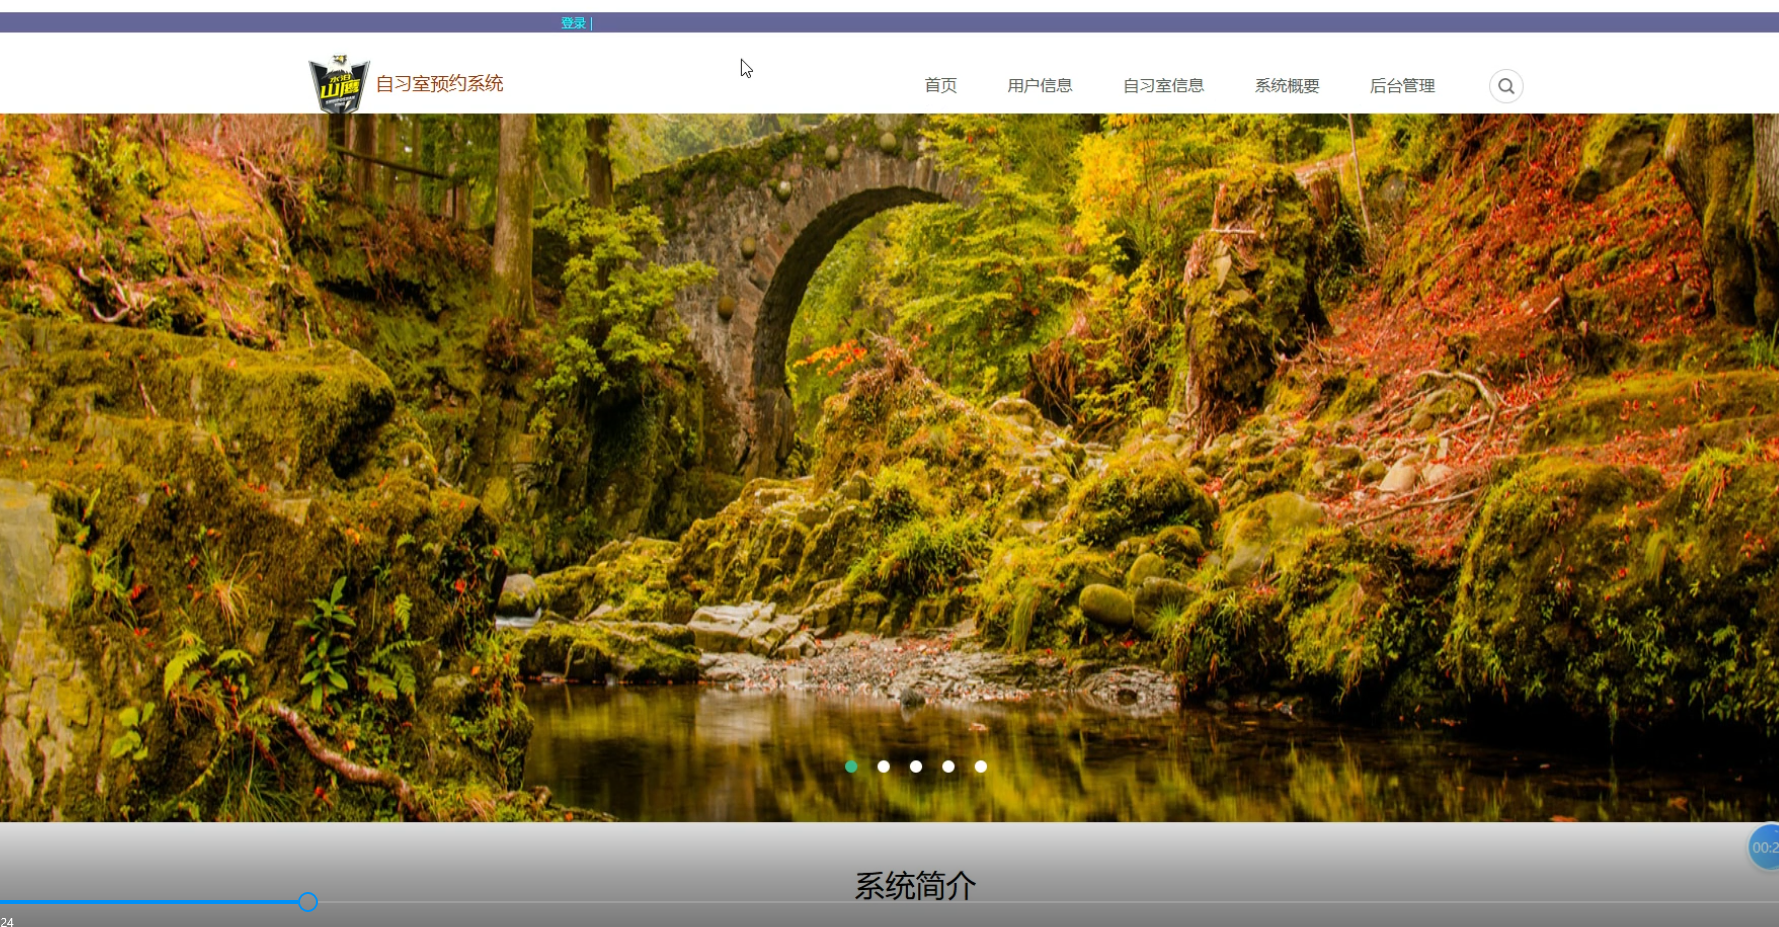Open the 首页 navigation item
This screenshot has width=1779, height=927.
(x=940, y=86)
